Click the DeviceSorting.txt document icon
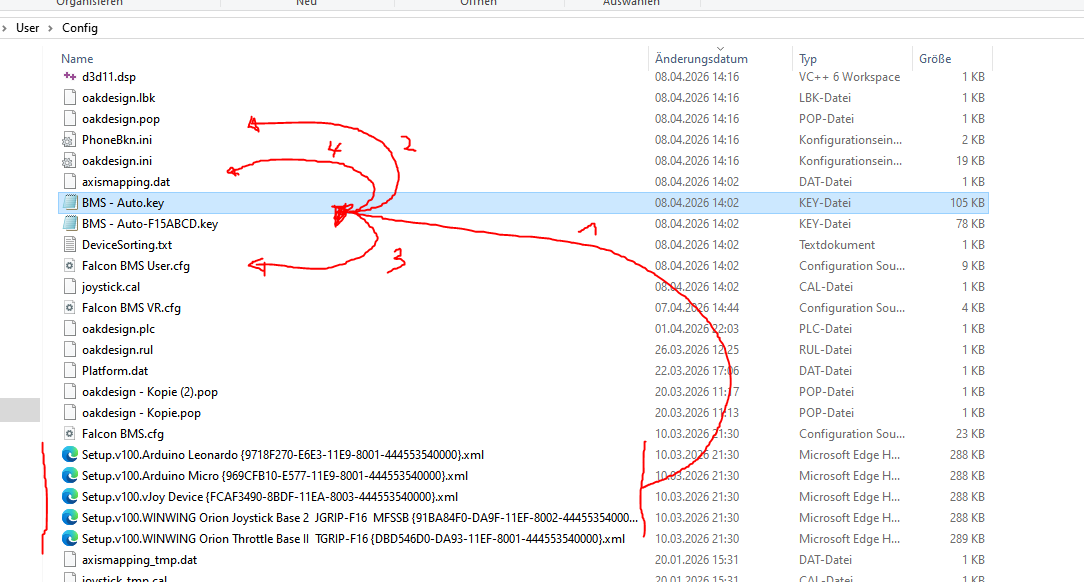 coord(69,245)
